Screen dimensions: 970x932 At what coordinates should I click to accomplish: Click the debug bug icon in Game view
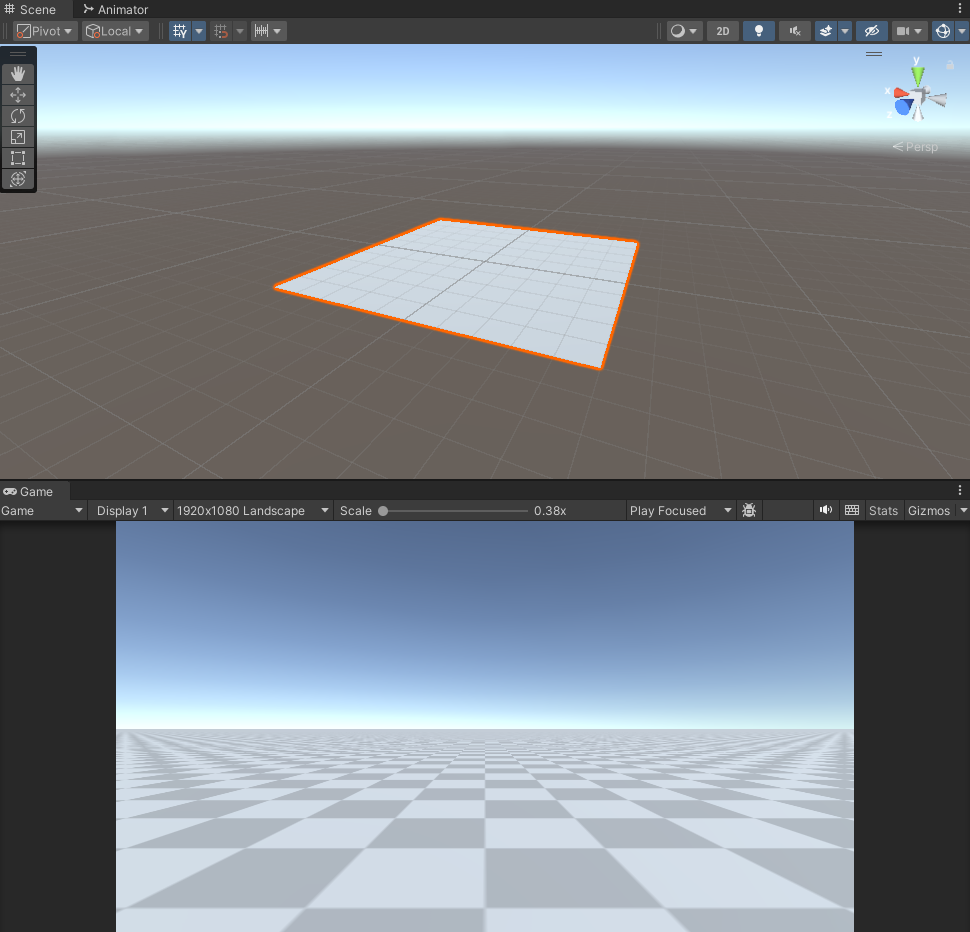click(749, 510)
